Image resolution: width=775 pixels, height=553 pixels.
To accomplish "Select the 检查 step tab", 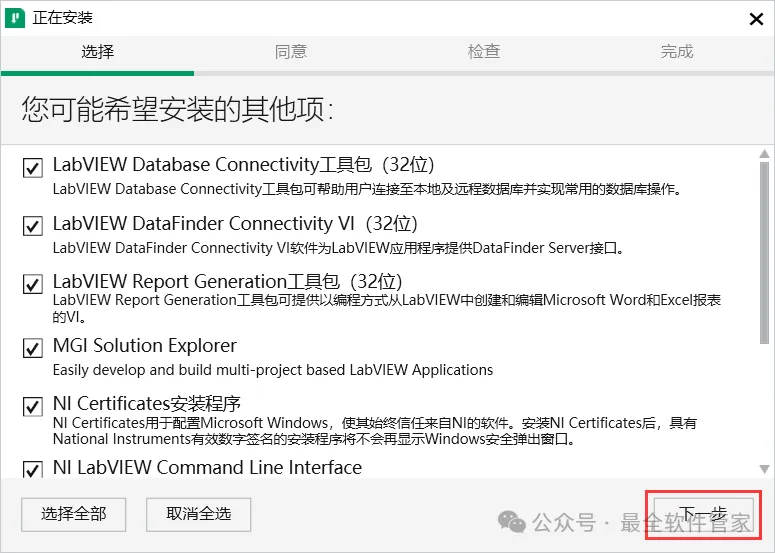I will tap(484, 51).
